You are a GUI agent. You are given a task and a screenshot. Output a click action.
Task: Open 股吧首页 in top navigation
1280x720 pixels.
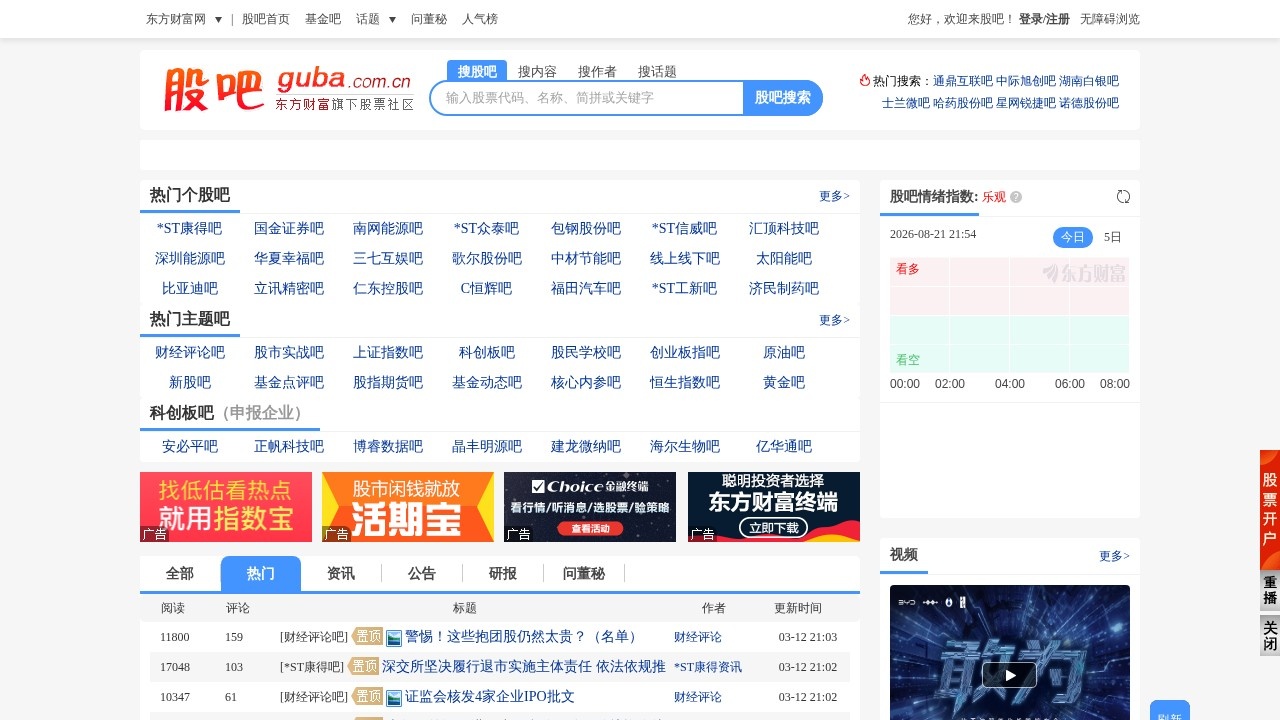266,19
